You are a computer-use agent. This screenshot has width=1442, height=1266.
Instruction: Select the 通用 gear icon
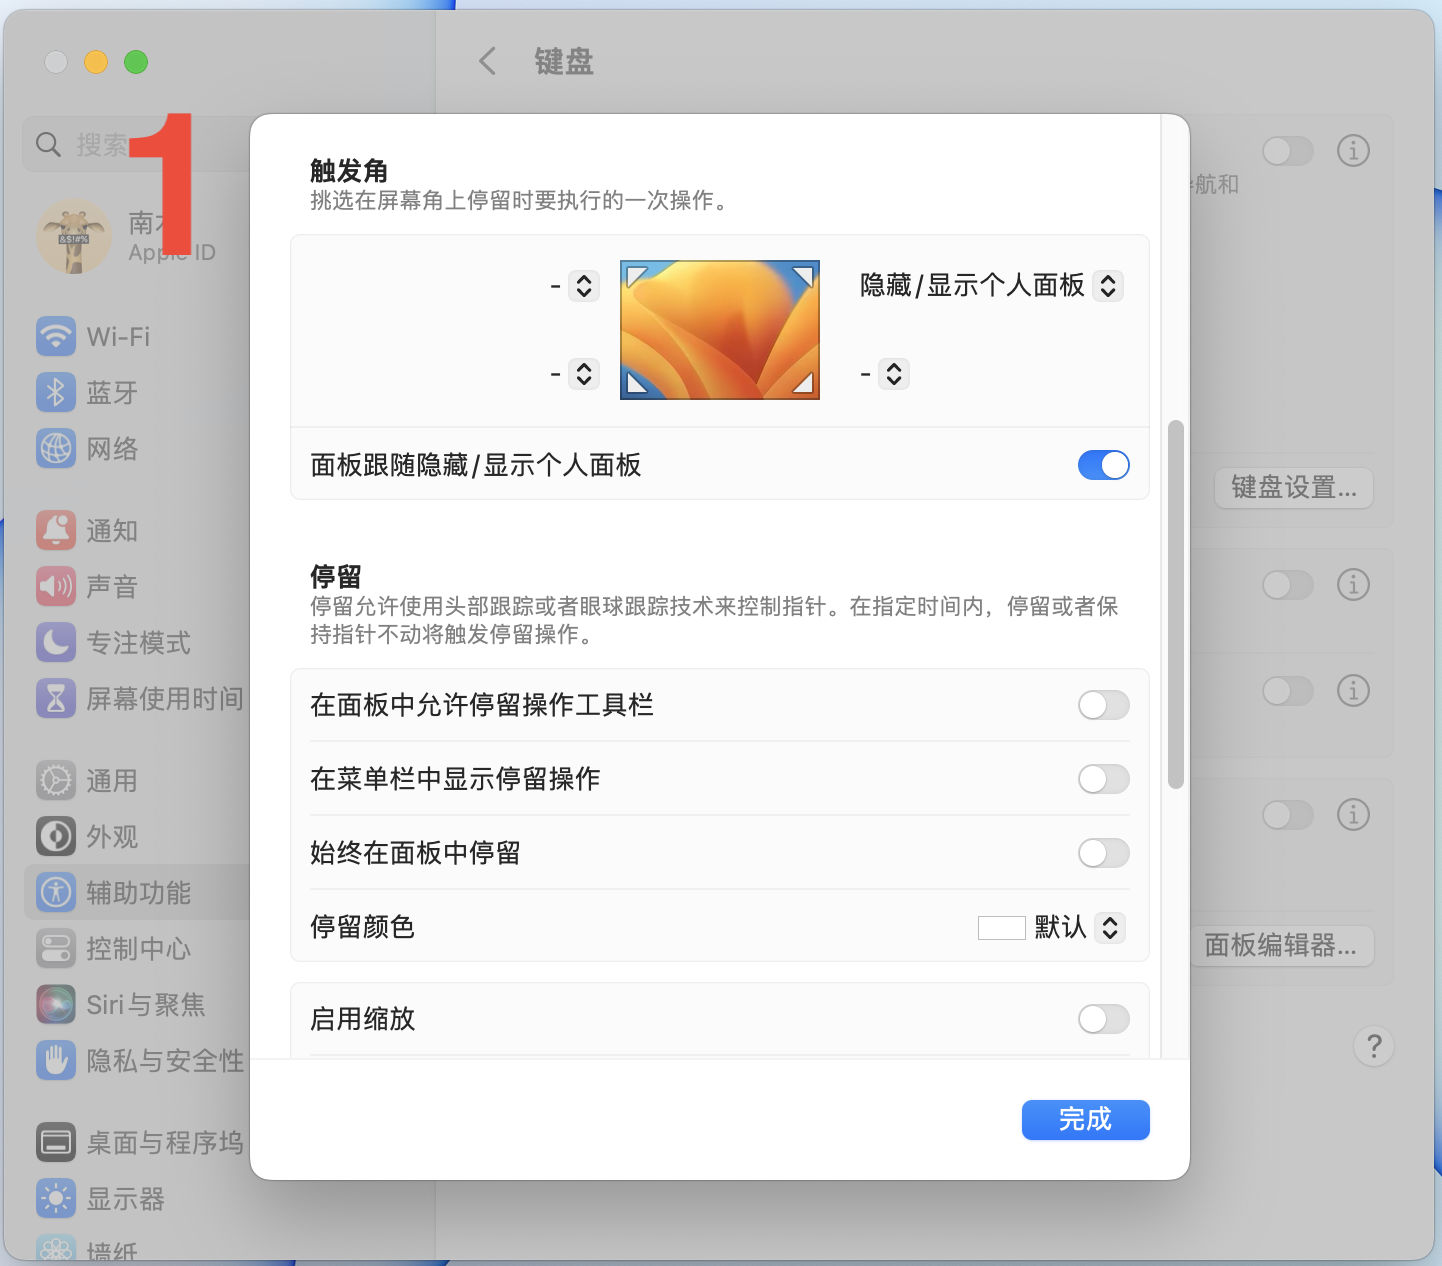56,780
